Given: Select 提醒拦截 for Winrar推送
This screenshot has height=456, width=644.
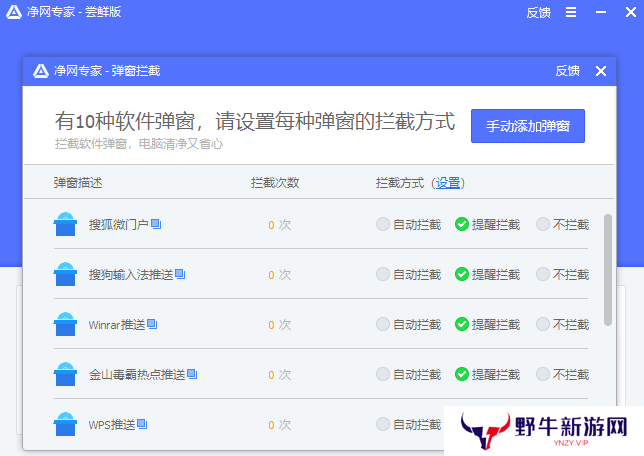Looking at the screenshot, I should pyautogui.click(x=488, y=324).
